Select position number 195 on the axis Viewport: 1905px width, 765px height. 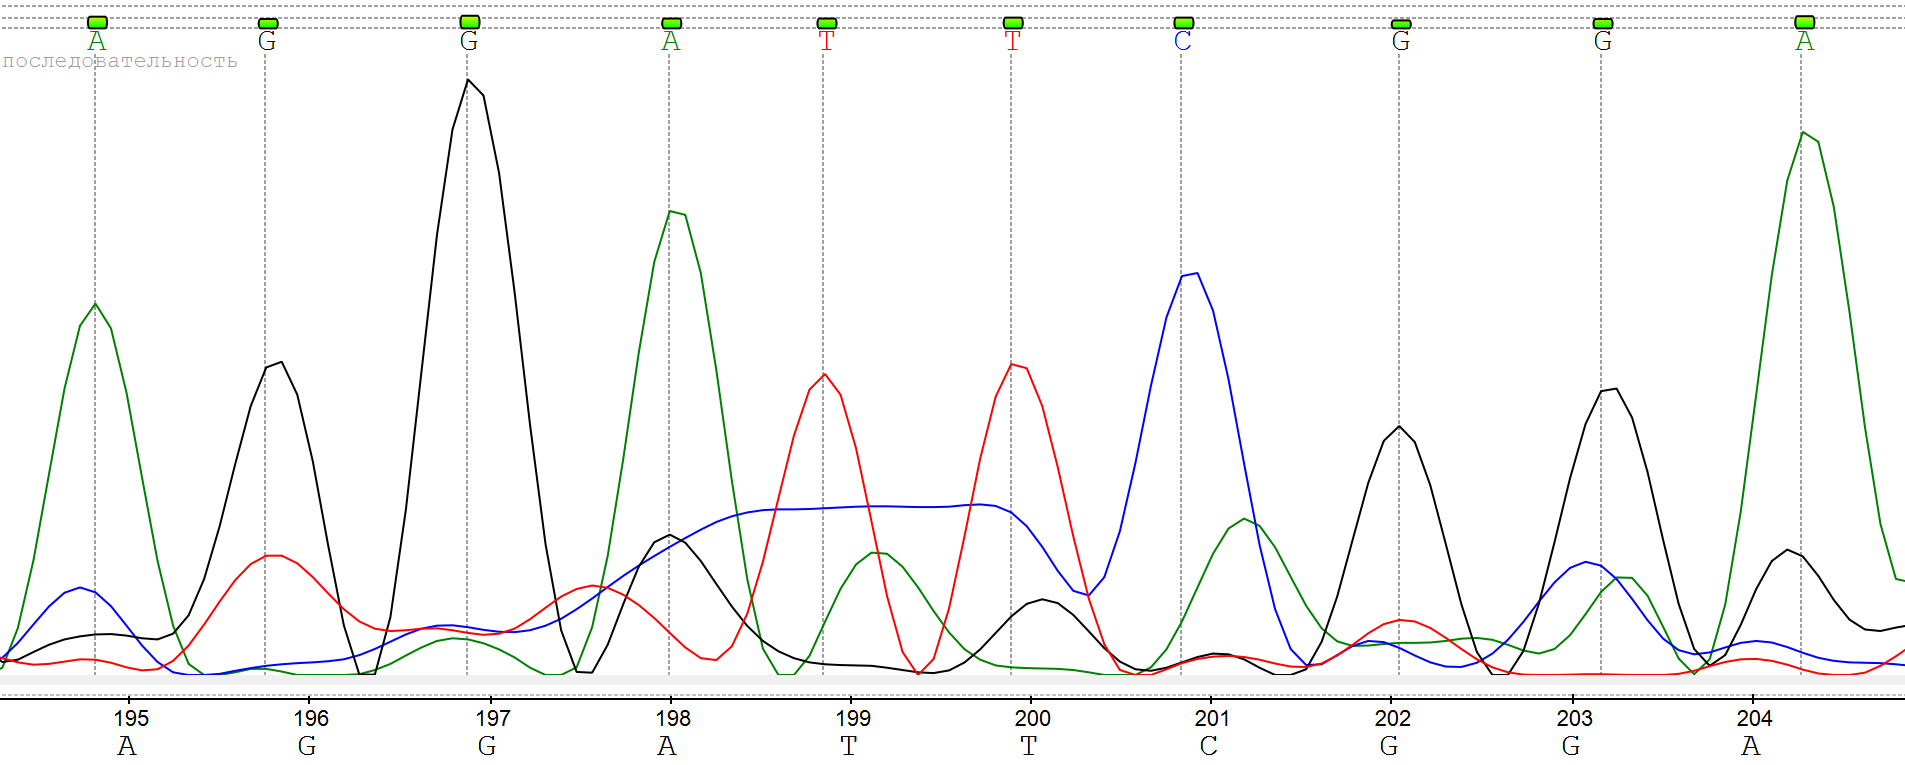point(131,718)
